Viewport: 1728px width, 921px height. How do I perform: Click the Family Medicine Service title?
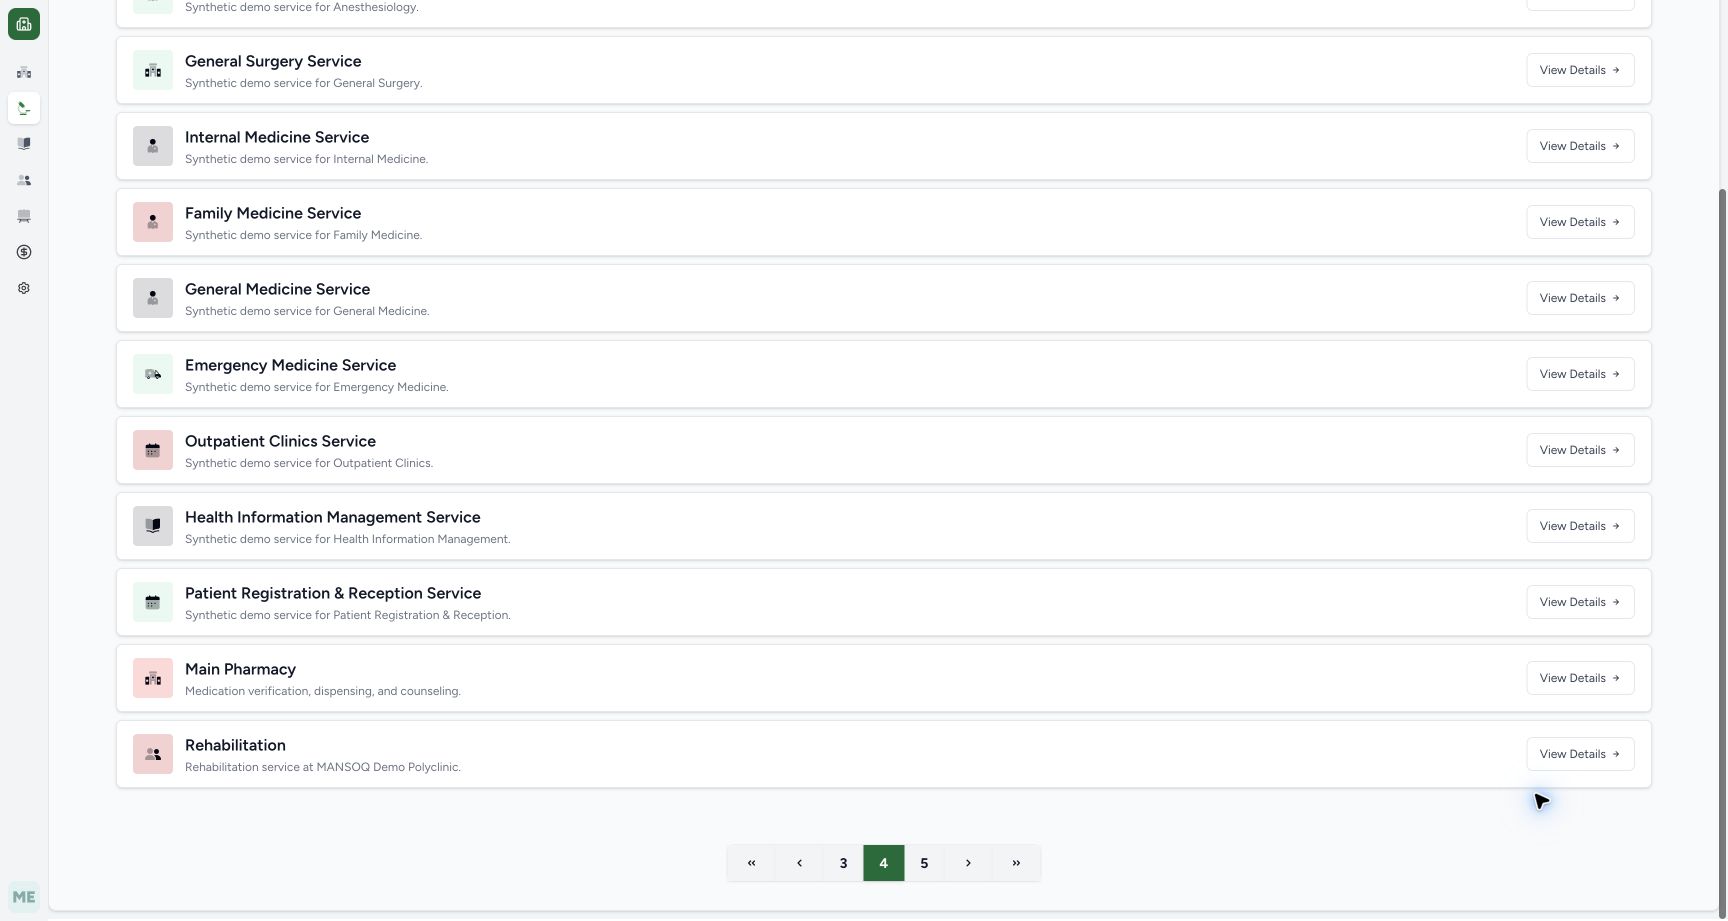(273, 213)
